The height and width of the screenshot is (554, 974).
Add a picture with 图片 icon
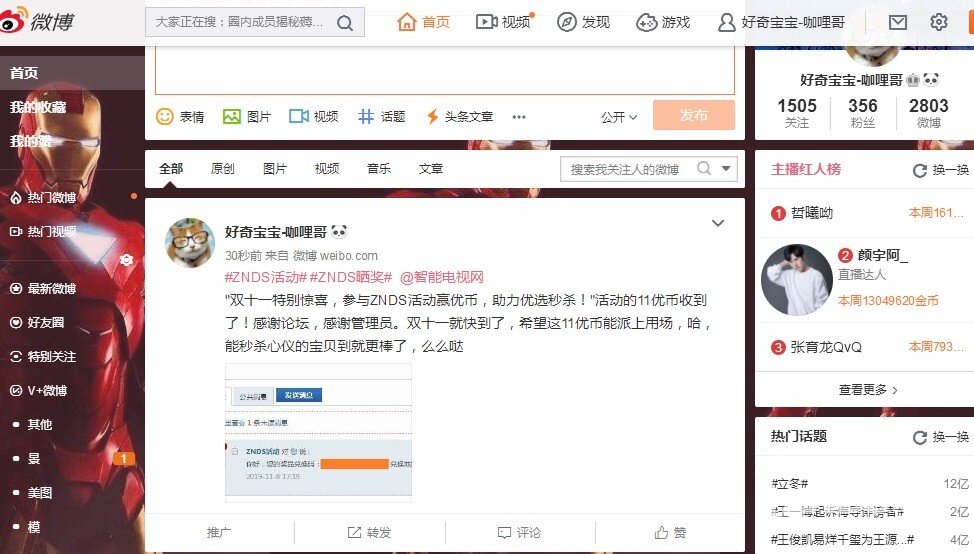pos(232,116)
